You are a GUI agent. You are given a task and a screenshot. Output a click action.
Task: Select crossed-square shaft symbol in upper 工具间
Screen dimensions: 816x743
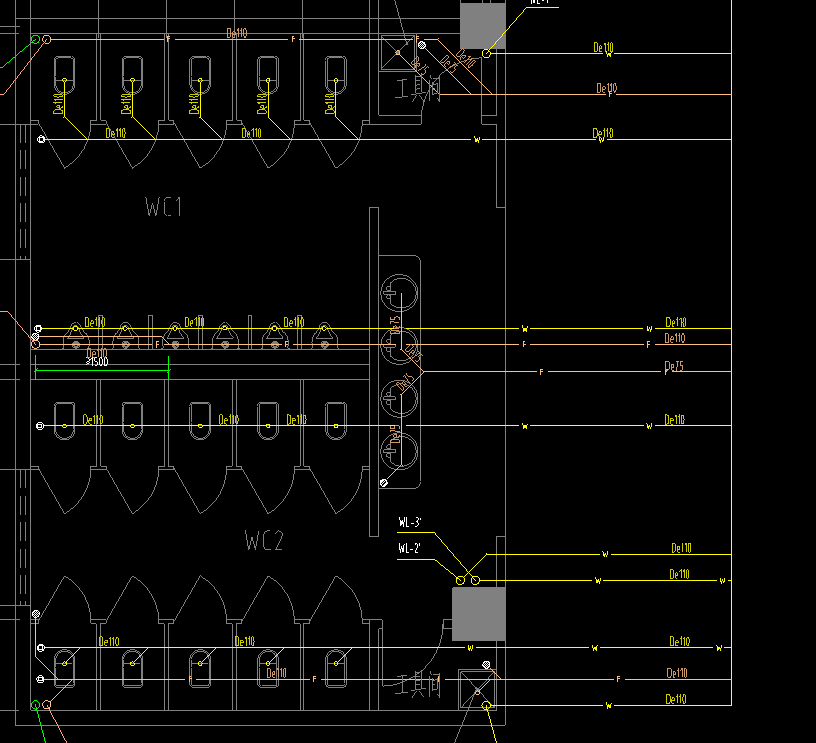pos(398,53)
